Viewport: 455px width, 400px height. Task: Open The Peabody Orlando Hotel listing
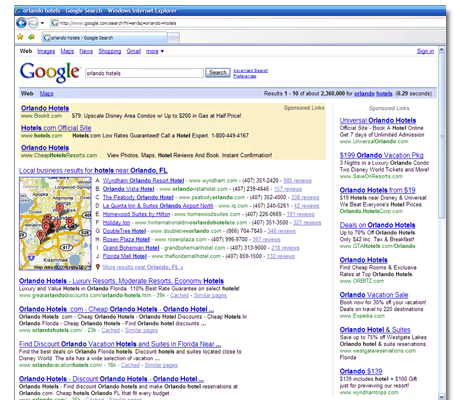click(x=138, y=197)
